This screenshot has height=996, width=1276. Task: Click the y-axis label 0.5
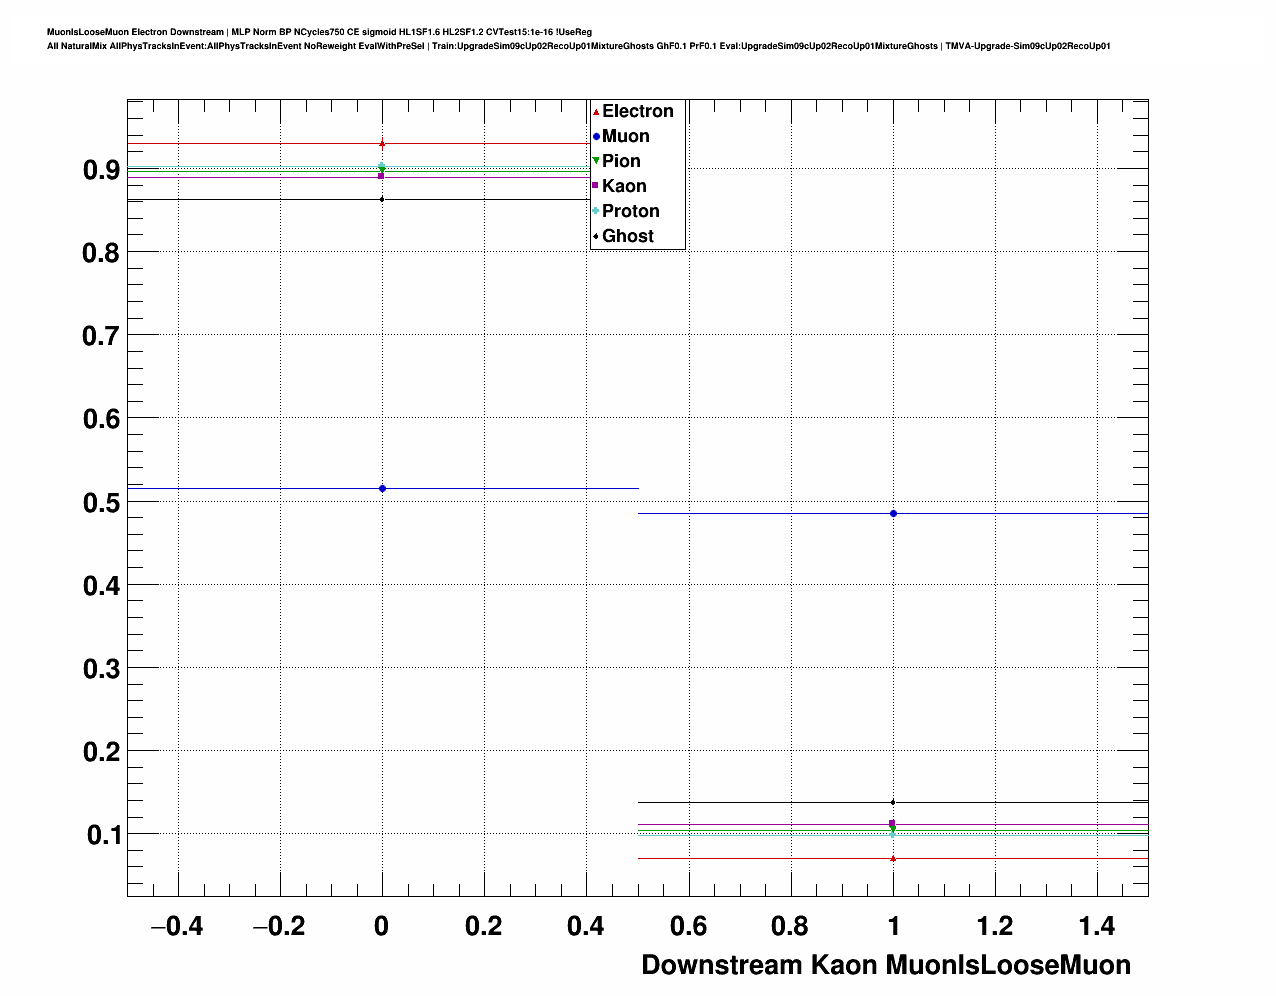tap(101, 503)
